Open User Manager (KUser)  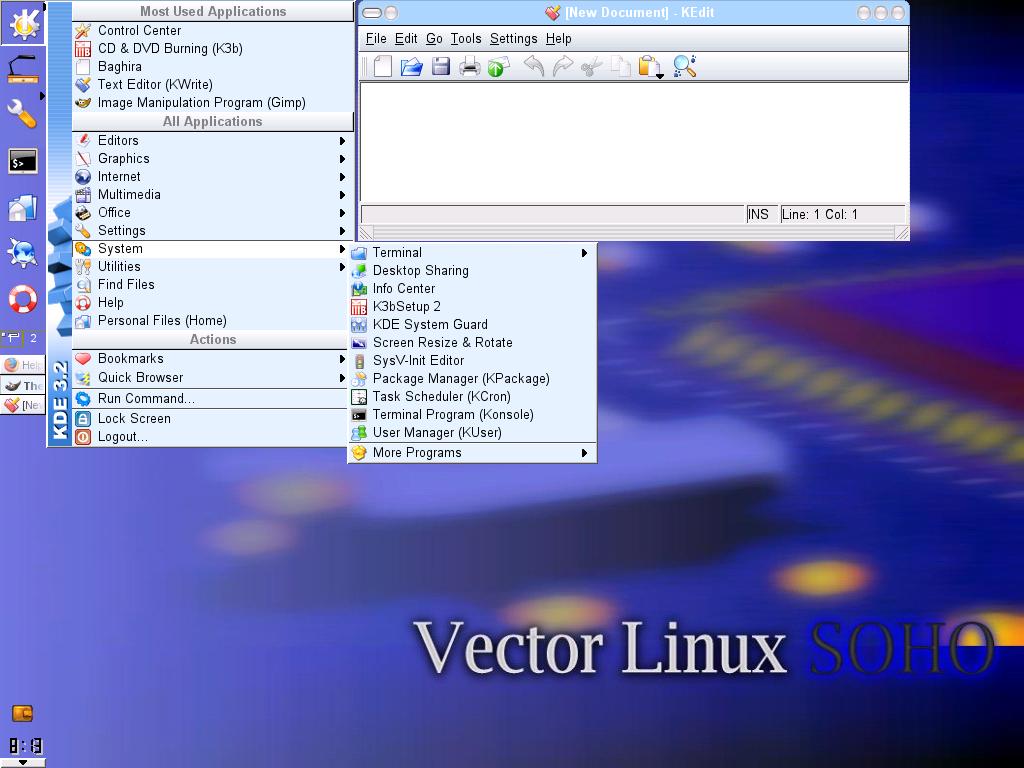(x=472, y=432)
